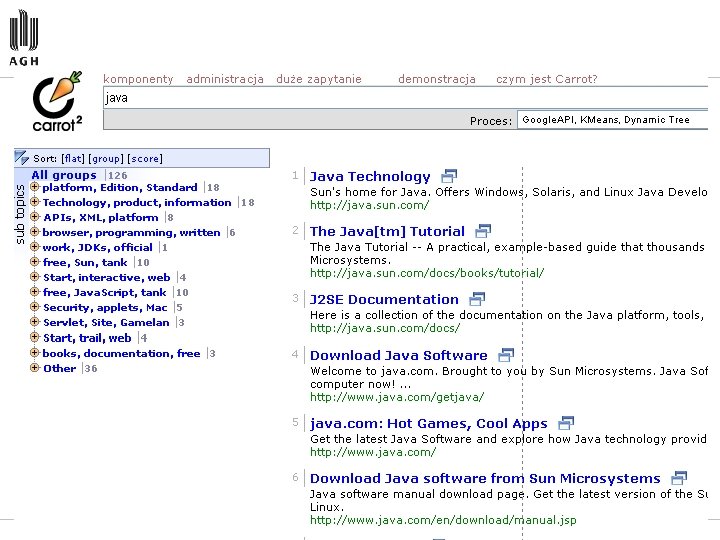
Task: Open the demonstracja menu item
Action: tap(437, 79)
